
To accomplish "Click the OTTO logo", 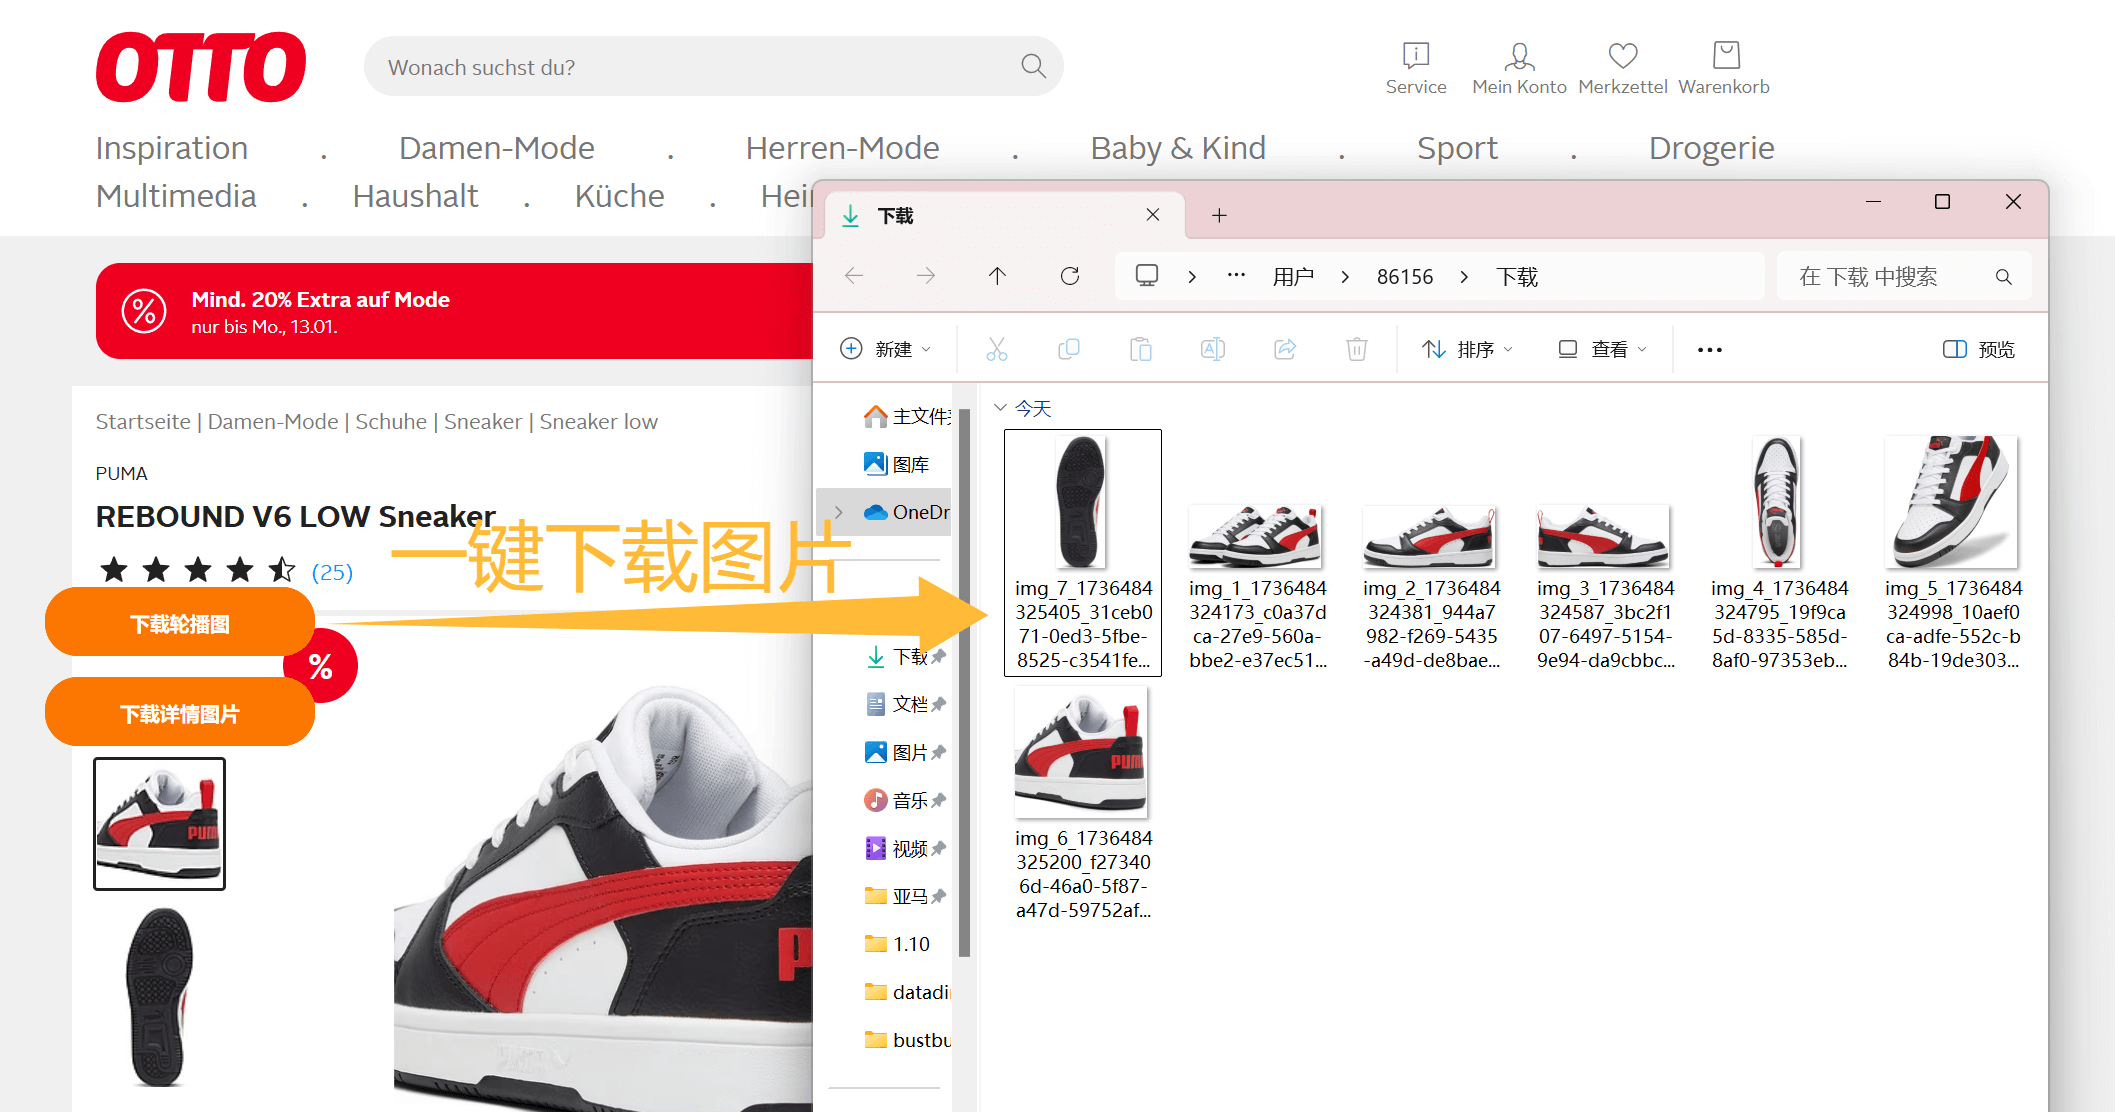I will [x=200, y=67].
